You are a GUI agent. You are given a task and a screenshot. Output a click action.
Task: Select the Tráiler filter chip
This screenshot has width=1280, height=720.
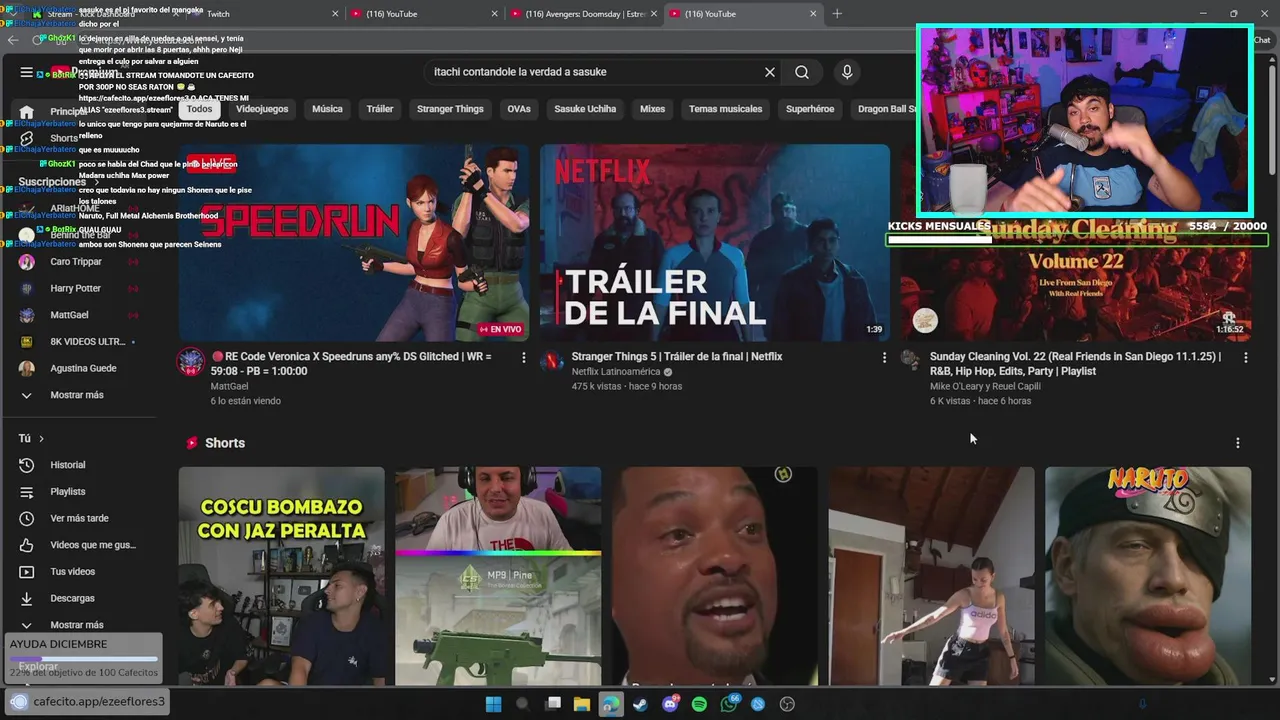pos(380,109)
